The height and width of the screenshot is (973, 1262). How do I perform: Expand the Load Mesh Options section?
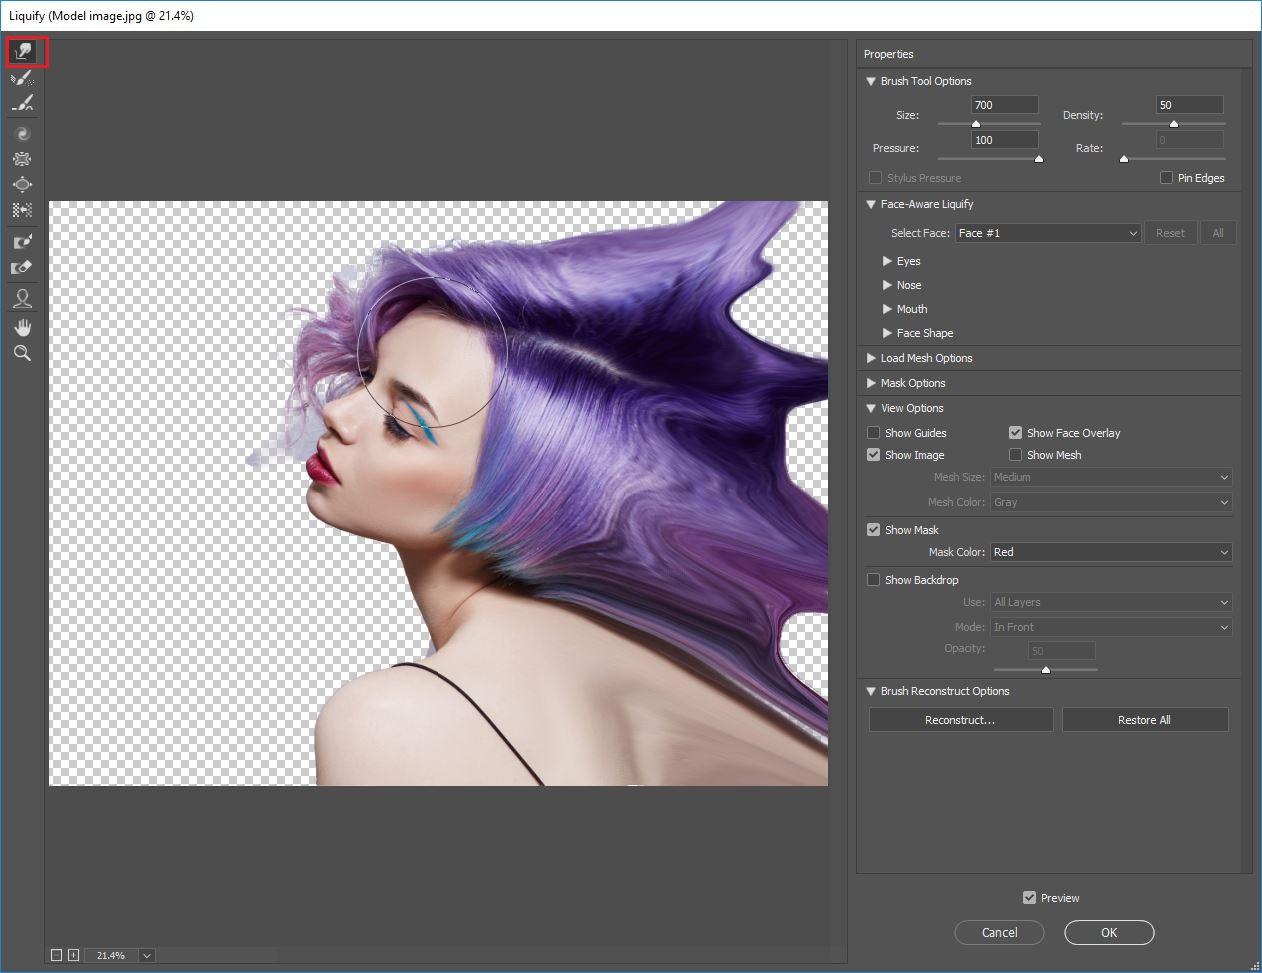pos(871,358)
